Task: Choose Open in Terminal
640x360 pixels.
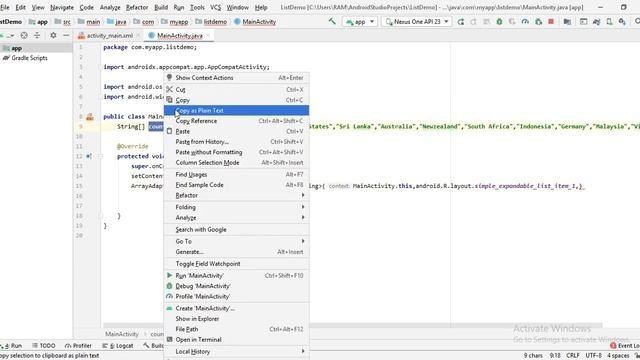Action: click(236, 340)
